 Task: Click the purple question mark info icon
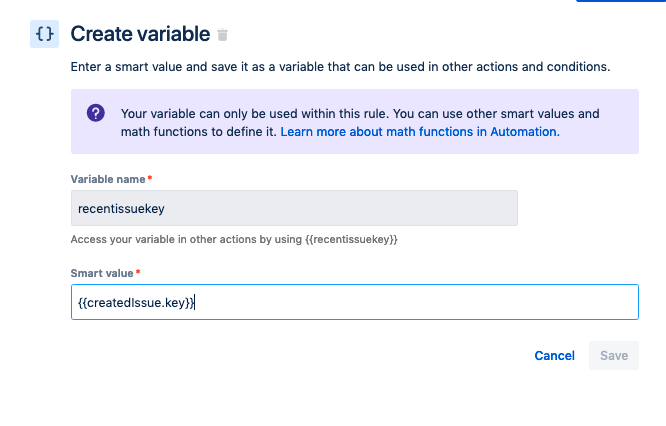click(95, 113)
